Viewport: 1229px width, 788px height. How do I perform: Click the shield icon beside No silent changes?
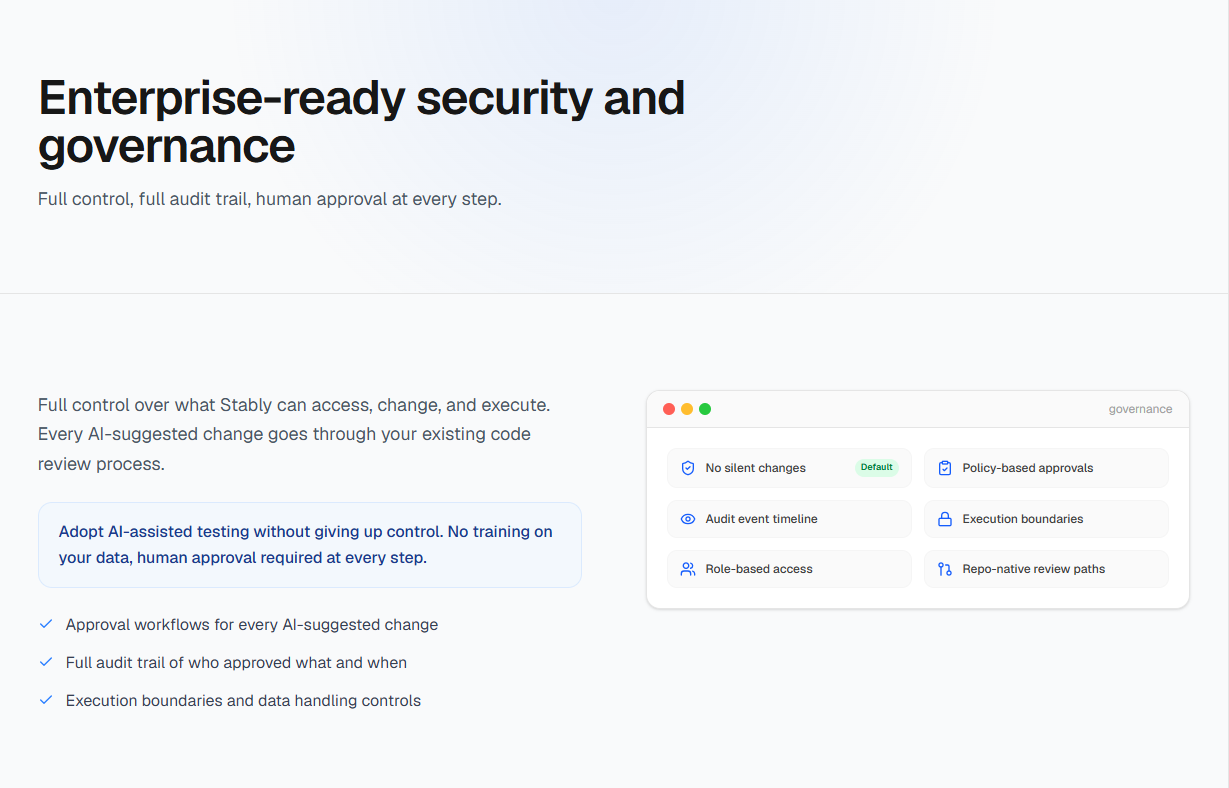687,468
